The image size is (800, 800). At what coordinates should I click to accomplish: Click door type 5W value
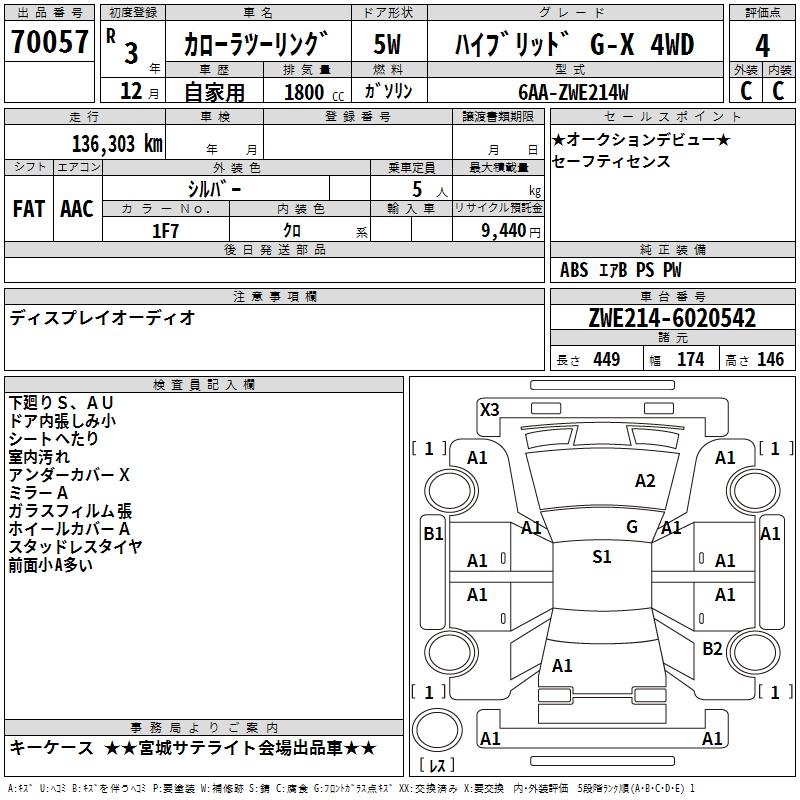[387, 44]
